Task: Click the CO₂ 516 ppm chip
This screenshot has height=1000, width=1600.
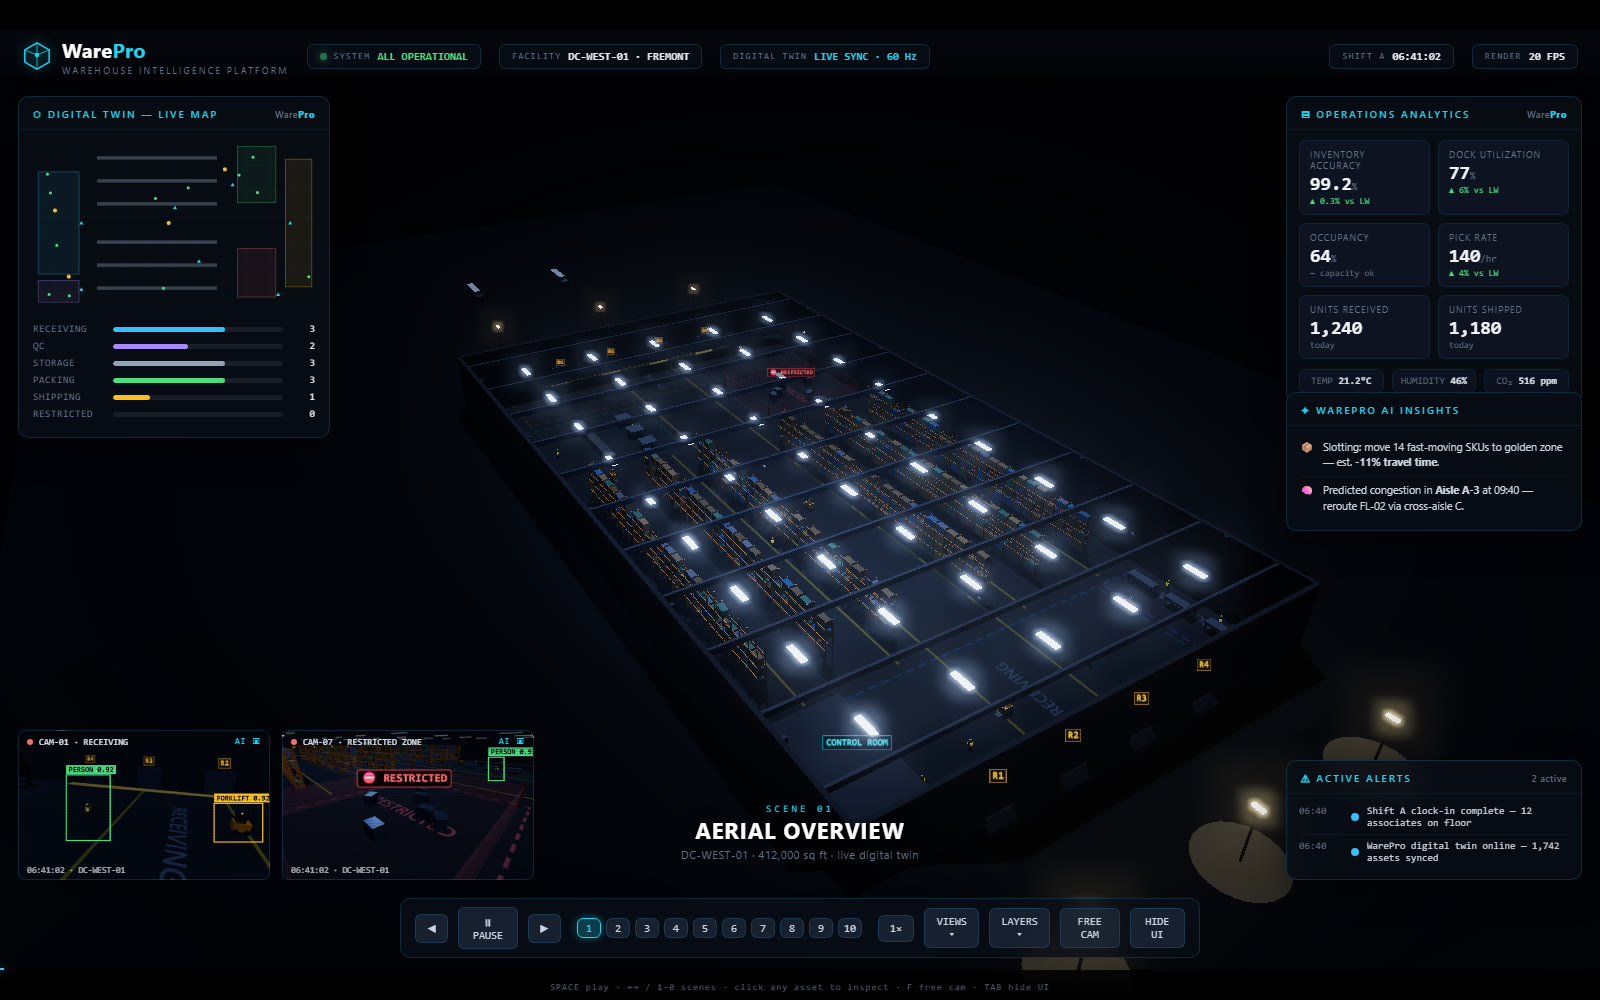Action: [1526, 381]
